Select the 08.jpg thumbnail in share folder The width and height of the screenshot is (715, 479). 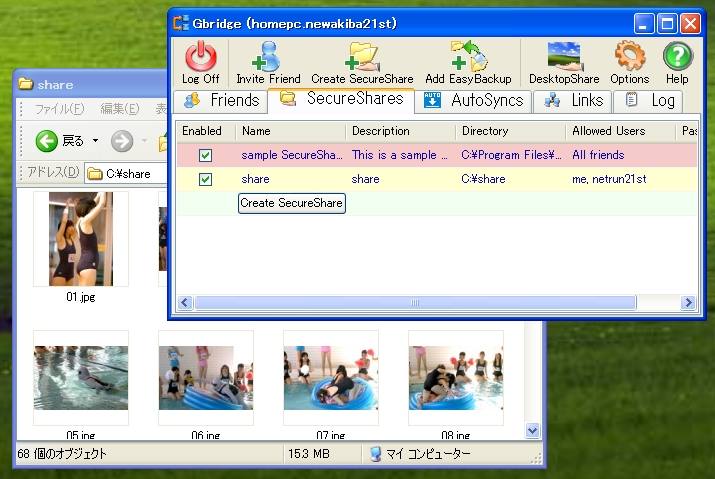(456, 378)
